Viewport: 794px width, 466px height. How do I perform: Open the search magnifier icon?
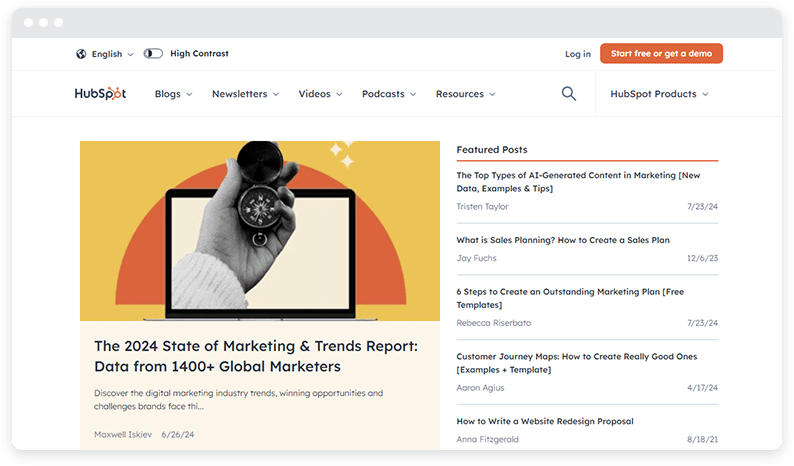pyautogui.click(x=569, y=94)
